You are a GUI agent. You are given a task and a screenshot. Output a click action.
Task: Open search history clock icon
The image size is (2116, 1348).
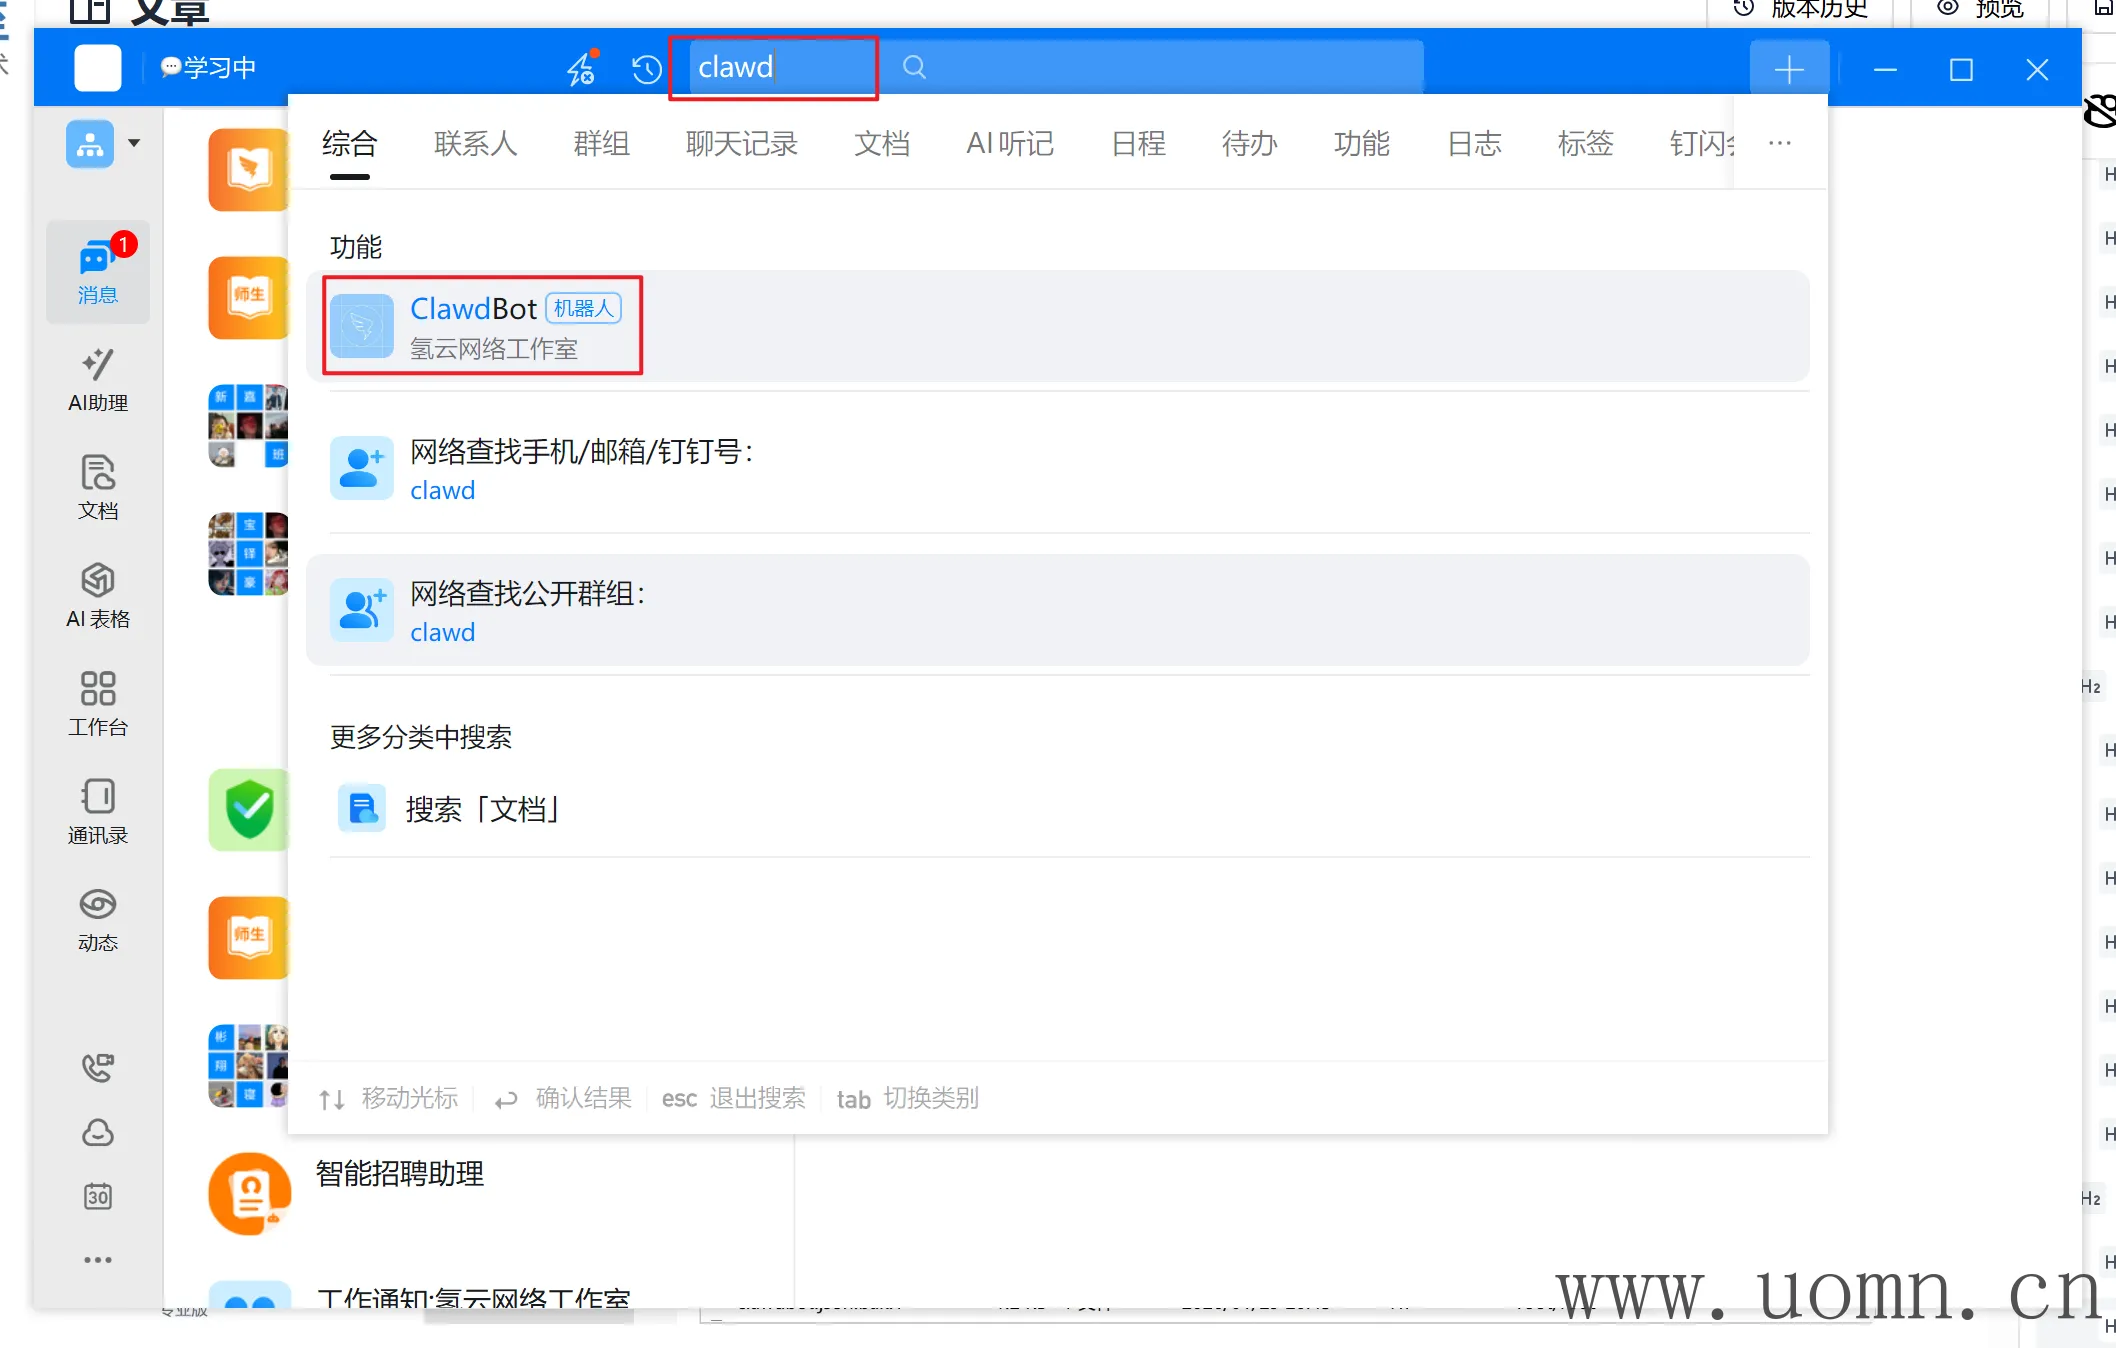click(x=646, y=69)
